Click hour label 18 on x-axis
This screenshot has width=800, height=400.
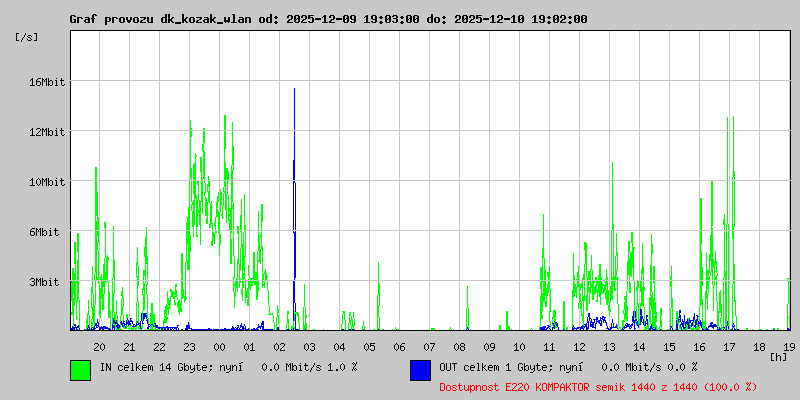click(760, 347)
